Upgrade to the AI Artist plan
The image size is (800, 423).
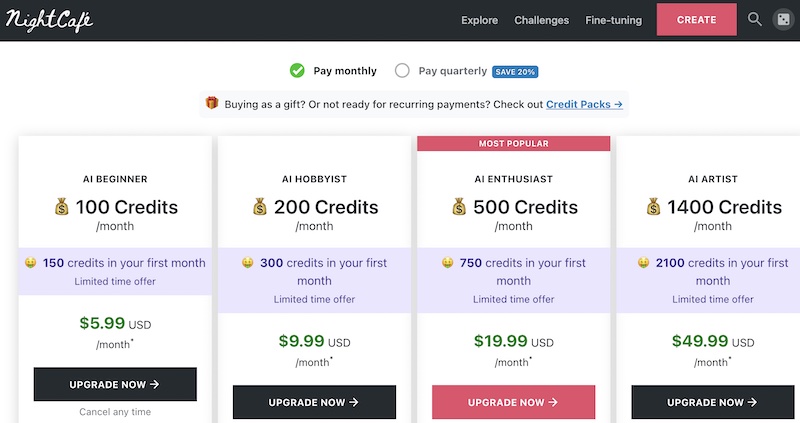point(713,402)
